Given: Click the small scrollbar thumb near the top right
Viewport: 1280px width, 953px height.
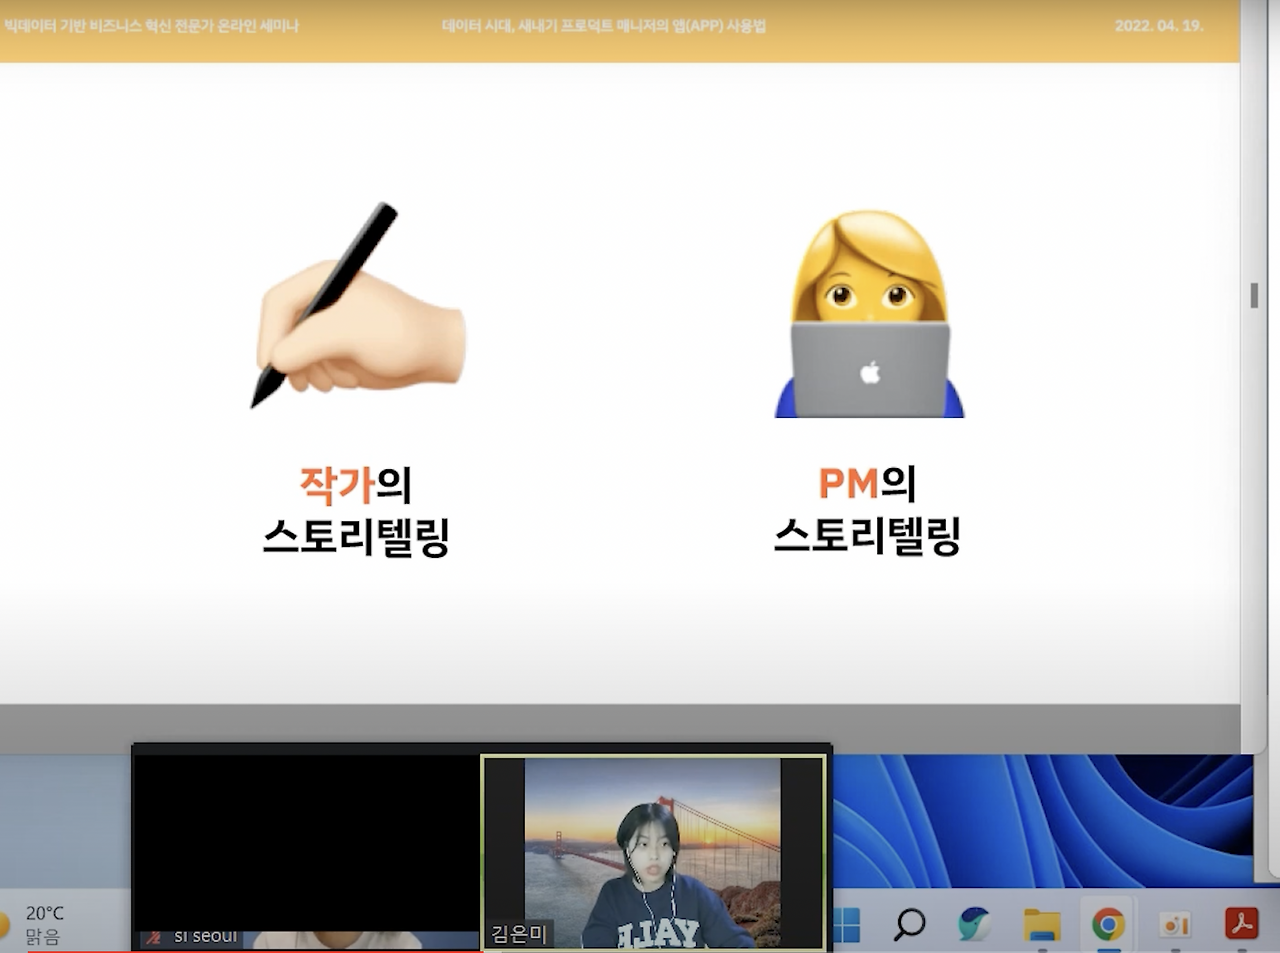Looking at the screenshot, I should (1254, 297).
